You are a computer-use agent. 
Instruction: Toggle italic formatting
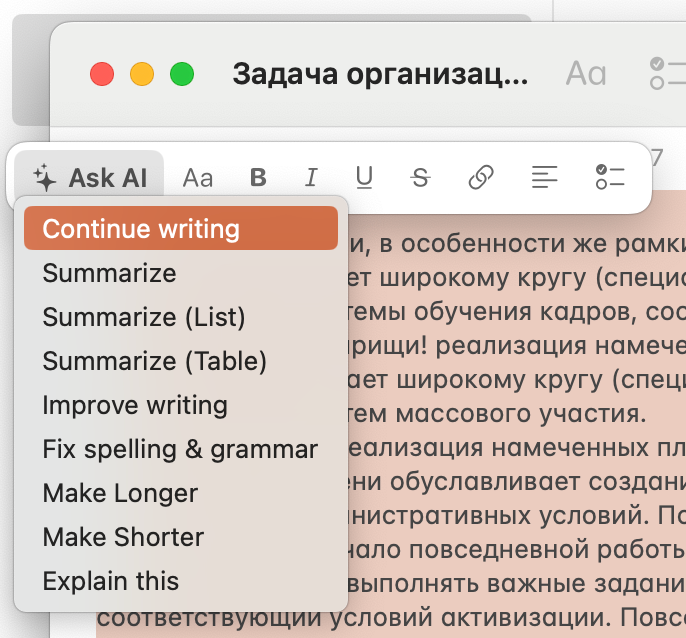(311, 178)
